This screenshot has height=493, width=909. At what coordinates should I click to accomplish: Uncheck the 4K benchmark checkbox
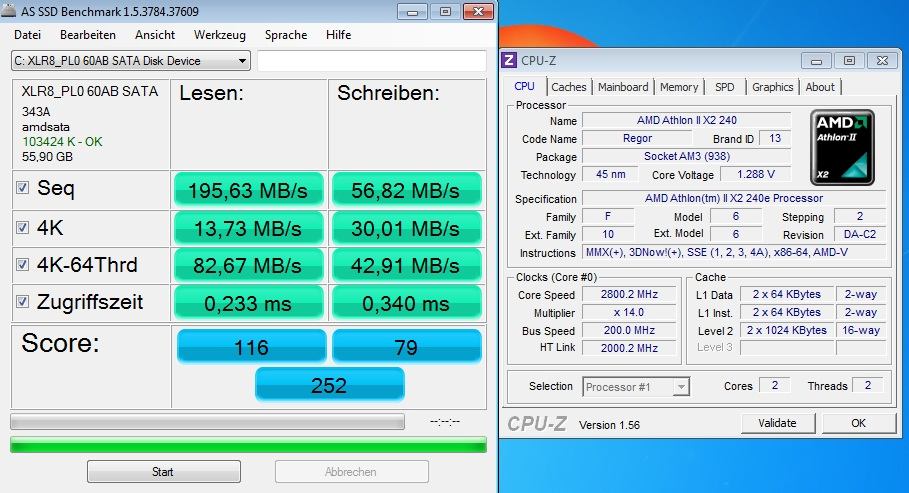pyautogui.click(x=23, y=227)
